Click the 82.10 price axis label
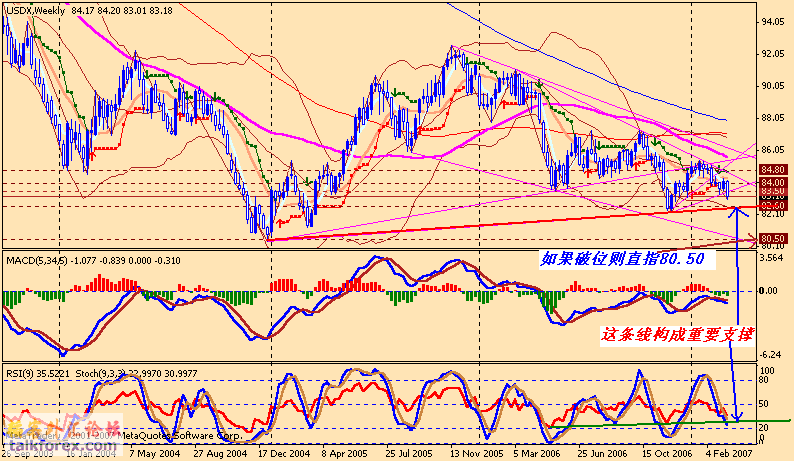The width and height of the screenshot is (794, 461). [x=773, y=214]
